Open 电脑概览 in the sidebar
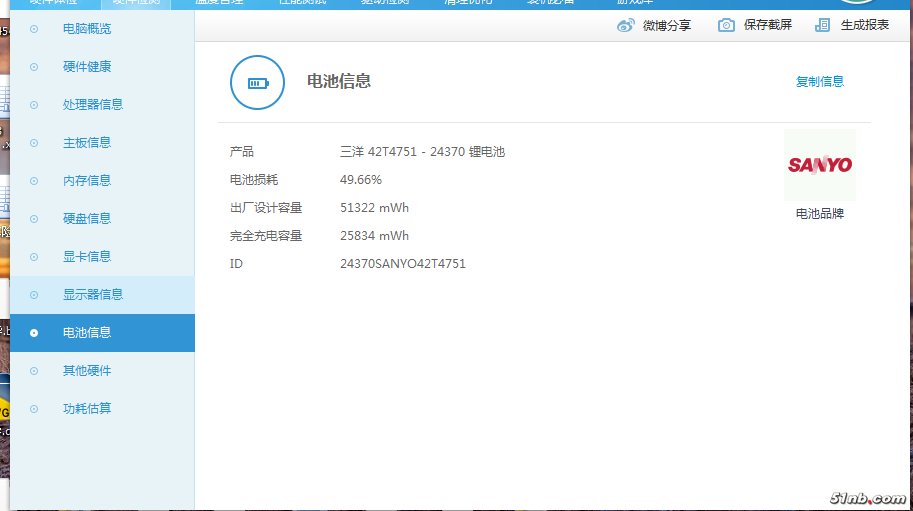913x511 pixels. (x=87, y=29)
